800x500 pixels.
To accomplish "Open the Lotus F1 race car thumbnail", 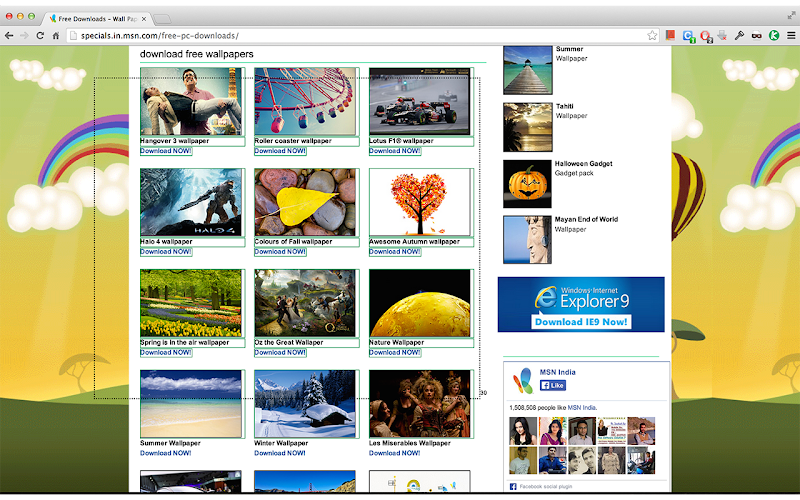I will point(419,102).
